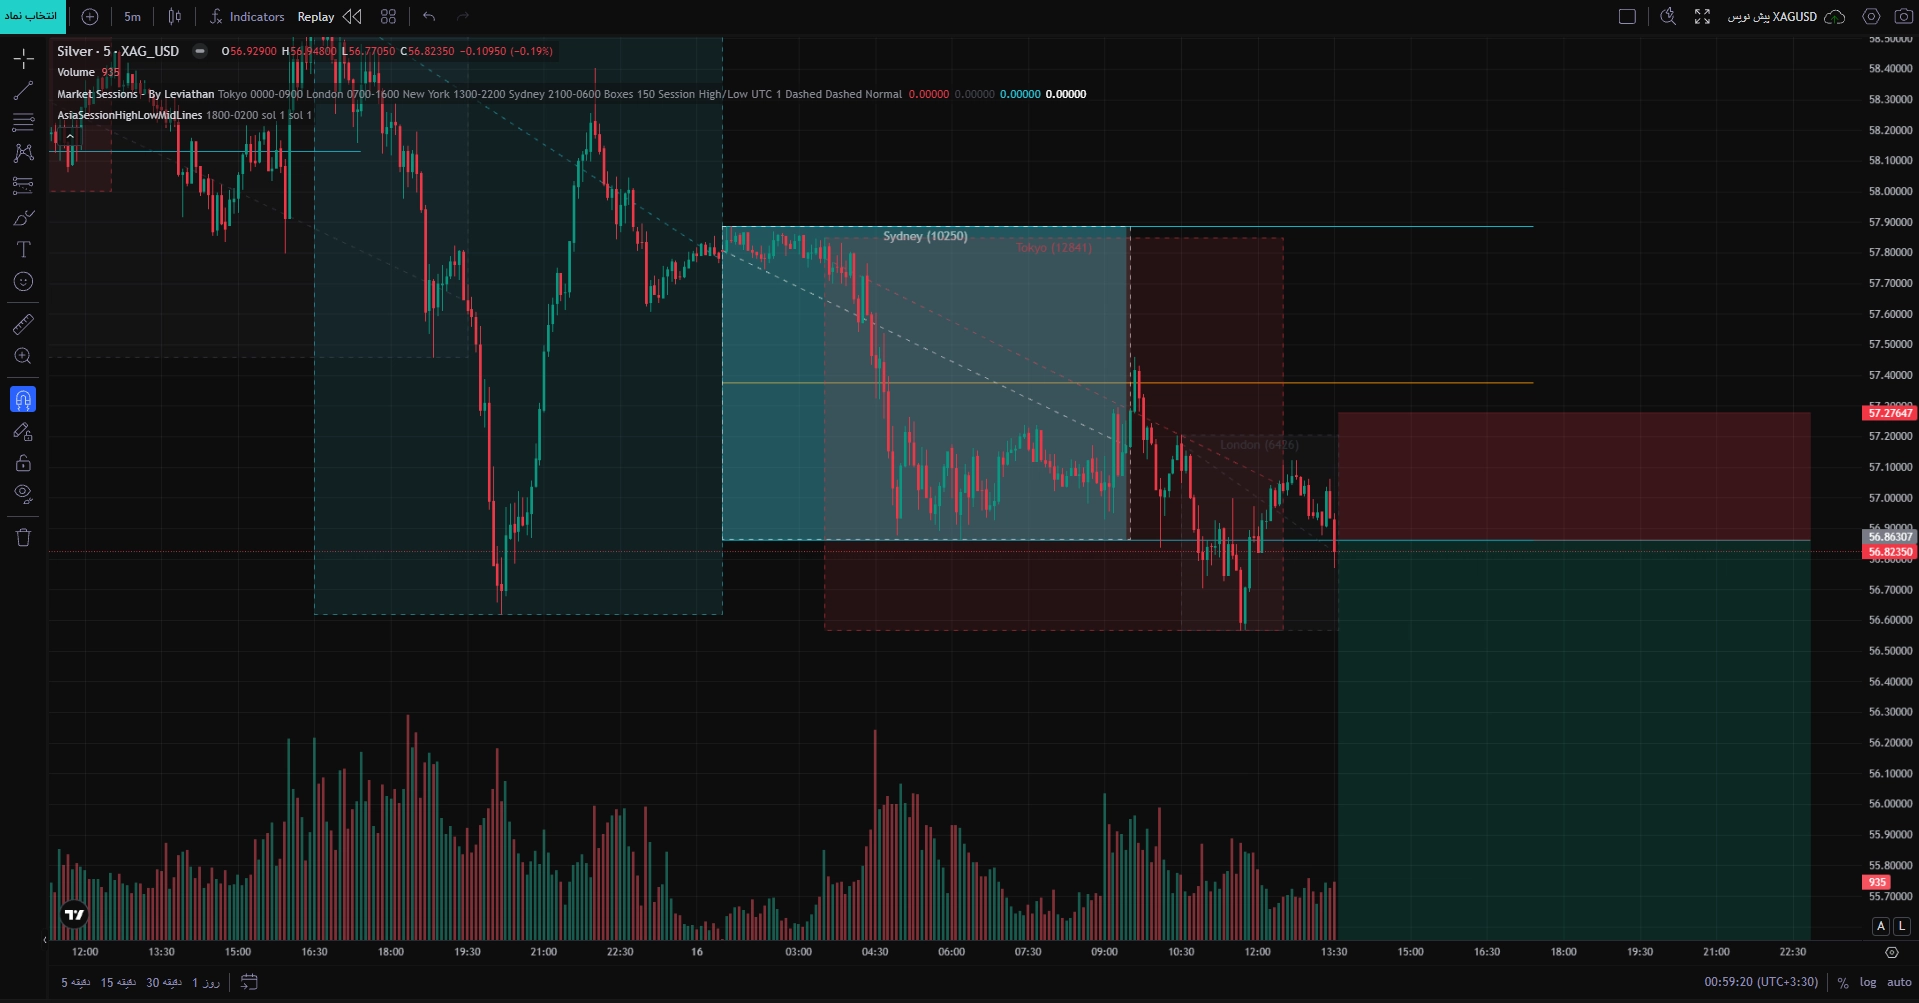Toggle magnet mode for drawings
Viewport: 1919px width, 1003px height.
(x=23, y=400)
